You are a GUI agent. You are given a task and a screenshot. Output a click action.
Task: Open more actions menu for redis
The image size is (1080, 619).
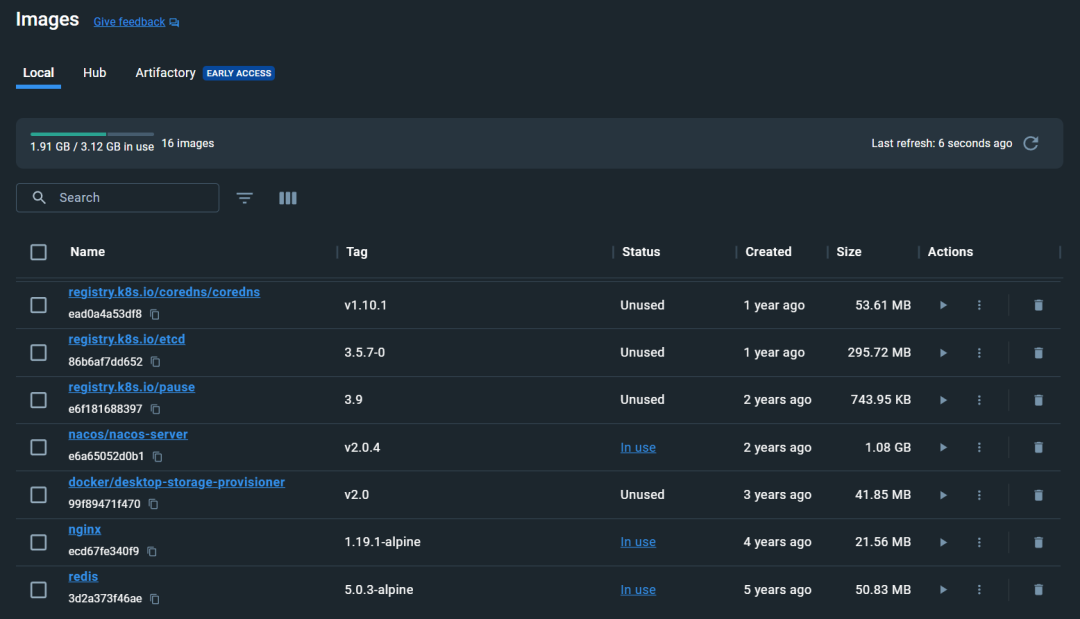click(x=979, y=590)
